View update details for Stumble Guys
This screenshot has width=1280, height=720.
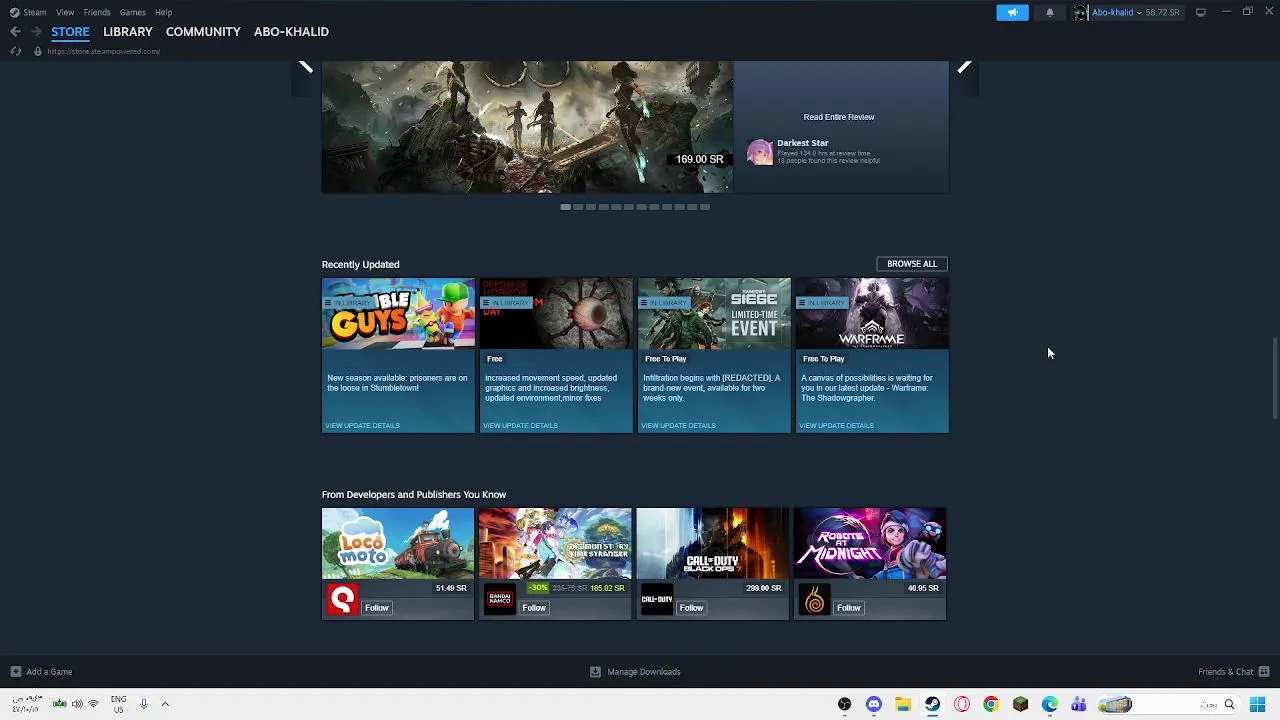[x=362, y=426]
